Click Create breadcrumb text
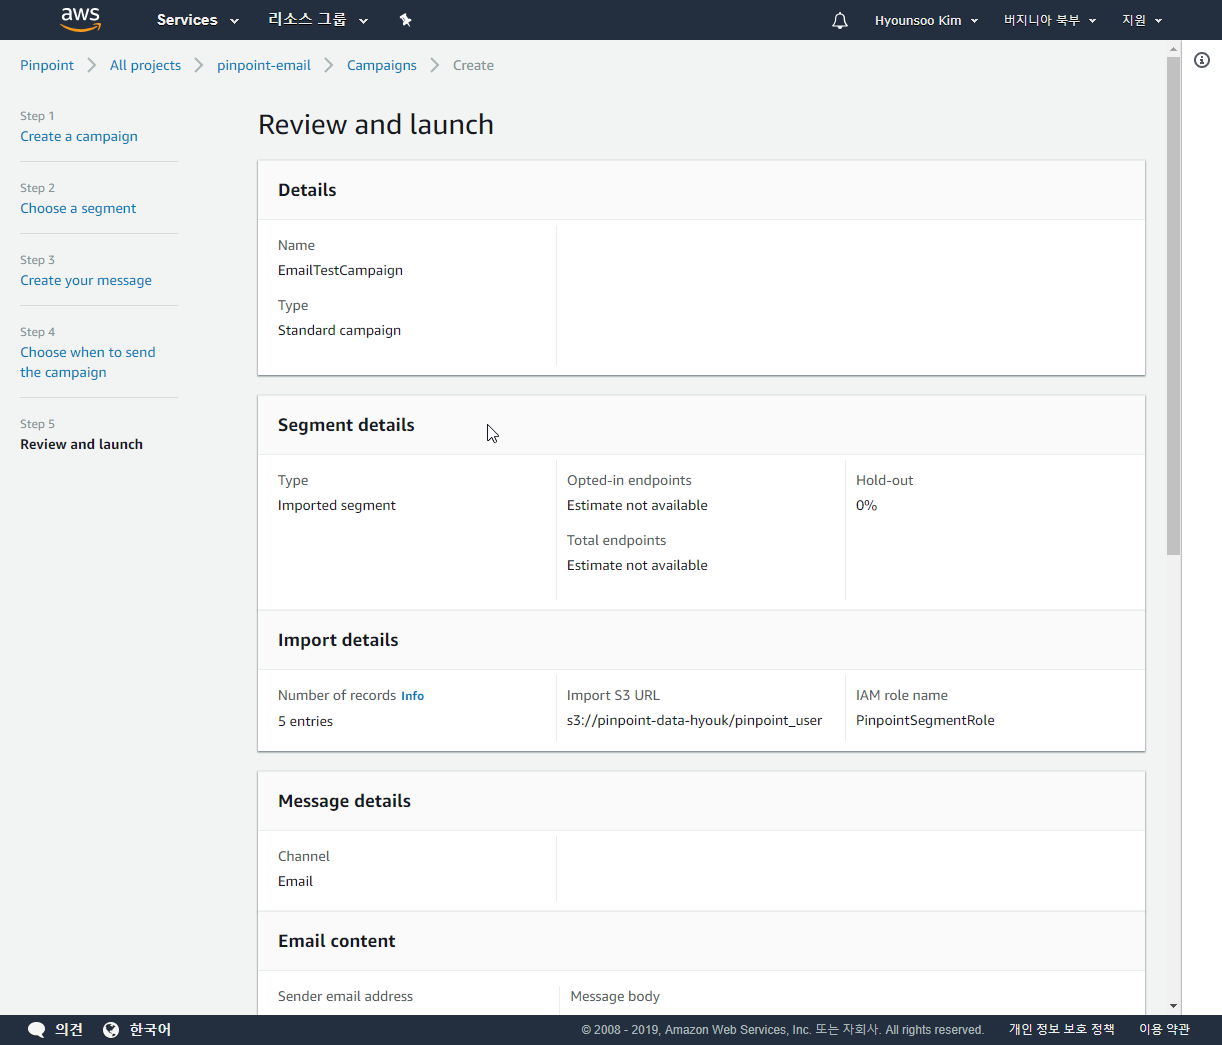The image size is (1222, 1045). tap(473, 65)
